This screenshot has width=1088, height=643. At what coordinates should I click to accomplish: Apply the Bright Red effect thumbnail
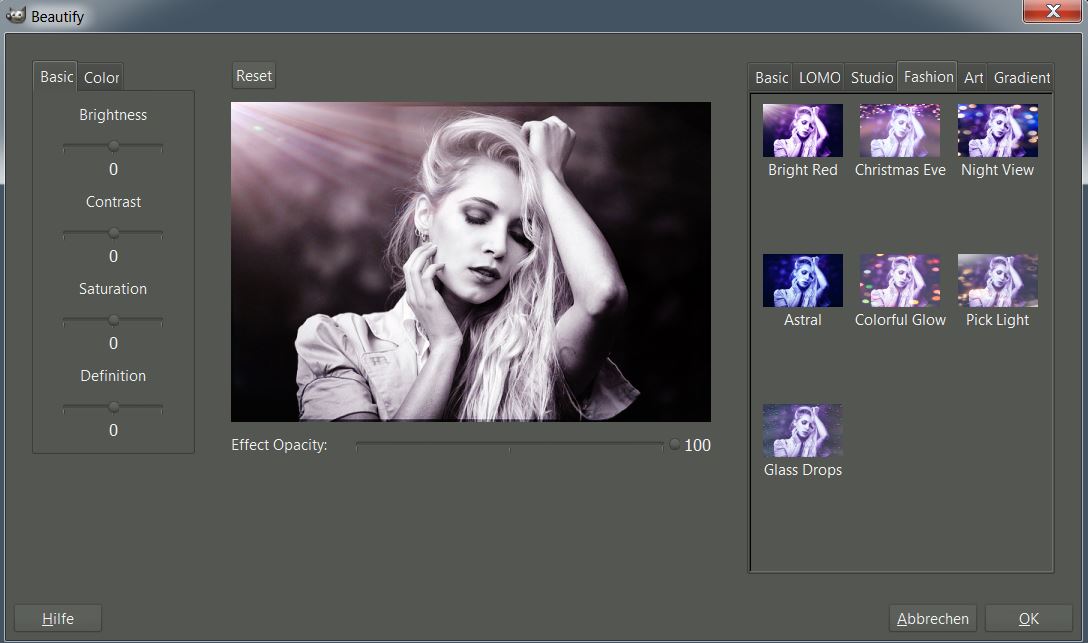coord(802,130)
